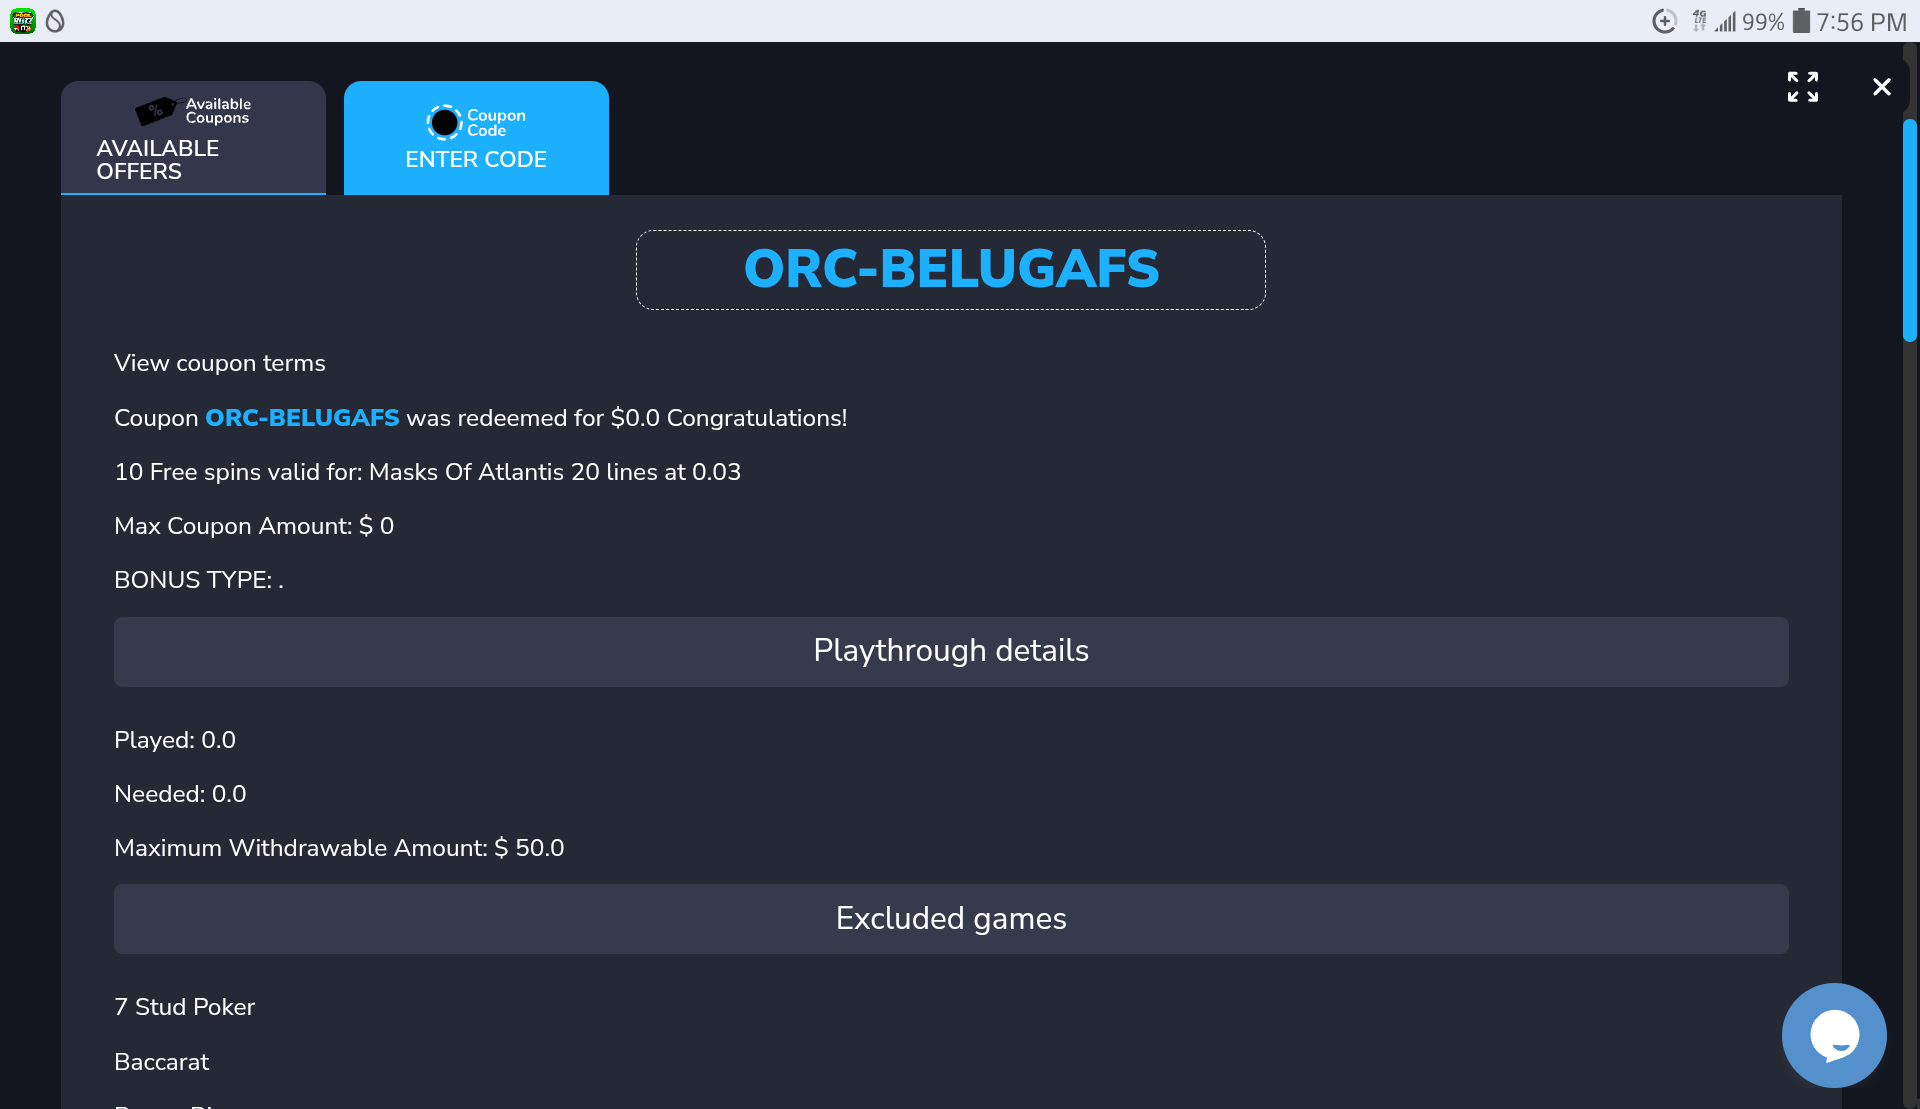Switch to the Available Offers tab

tap(193, 138)
